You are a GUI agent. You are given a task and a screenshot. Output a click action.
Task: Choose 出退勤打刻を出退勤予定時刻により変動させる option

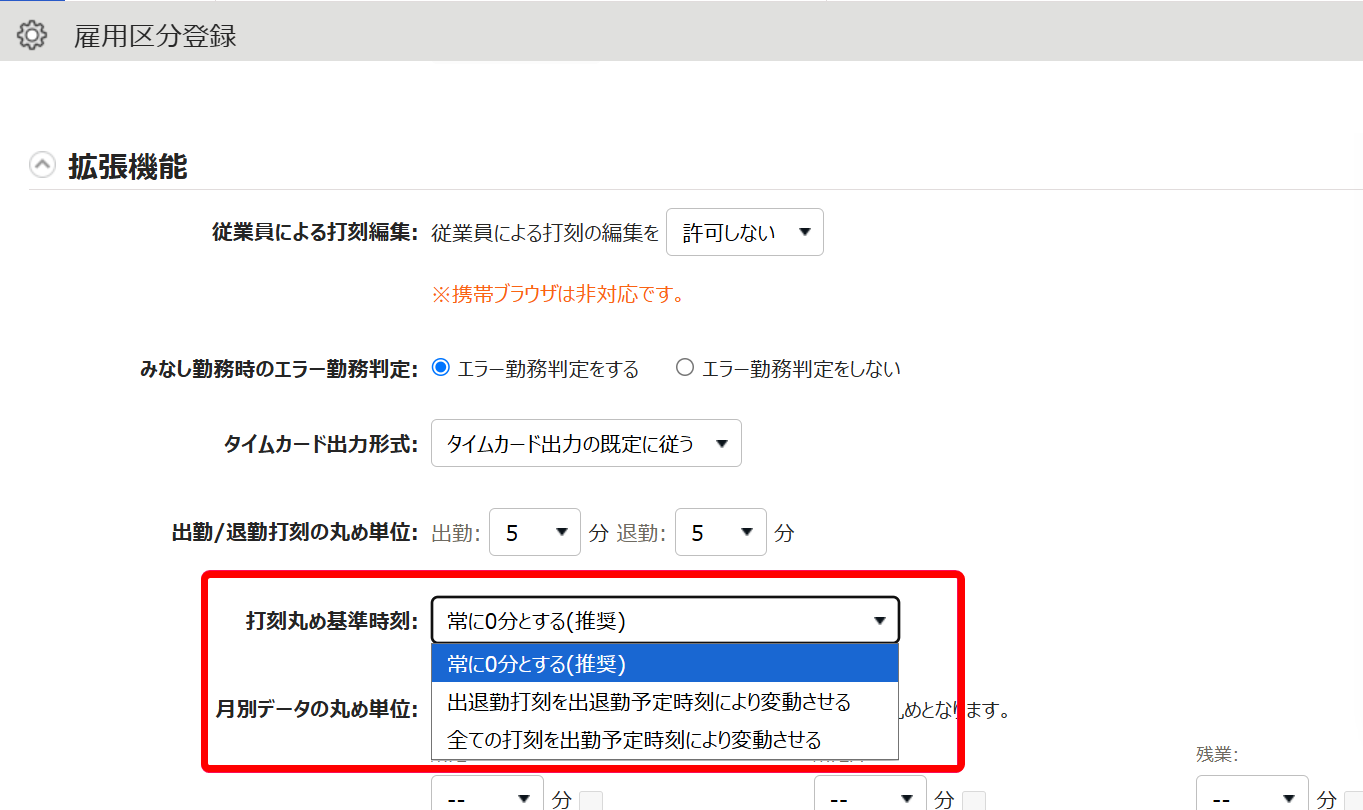[x=665, y=702]
